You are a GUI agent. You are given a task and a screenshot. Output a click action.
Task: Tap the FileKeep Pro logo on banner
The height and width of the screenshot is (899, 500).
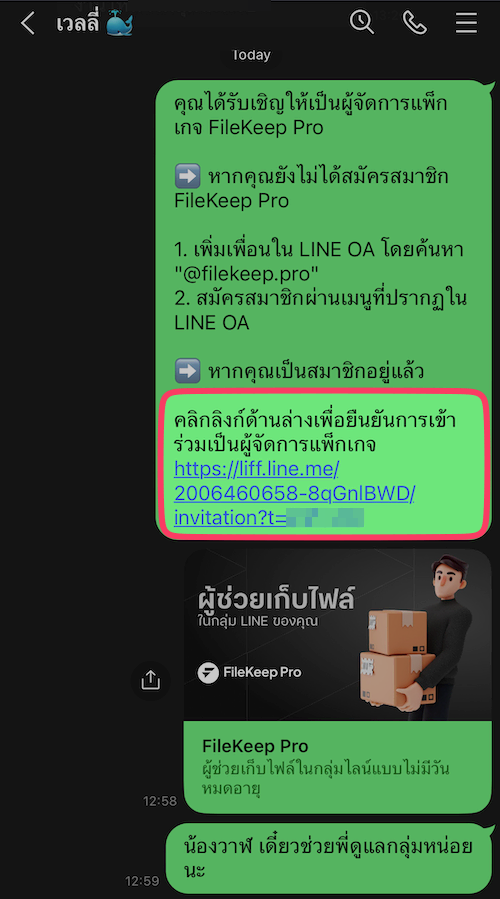(x=249, y=673)
